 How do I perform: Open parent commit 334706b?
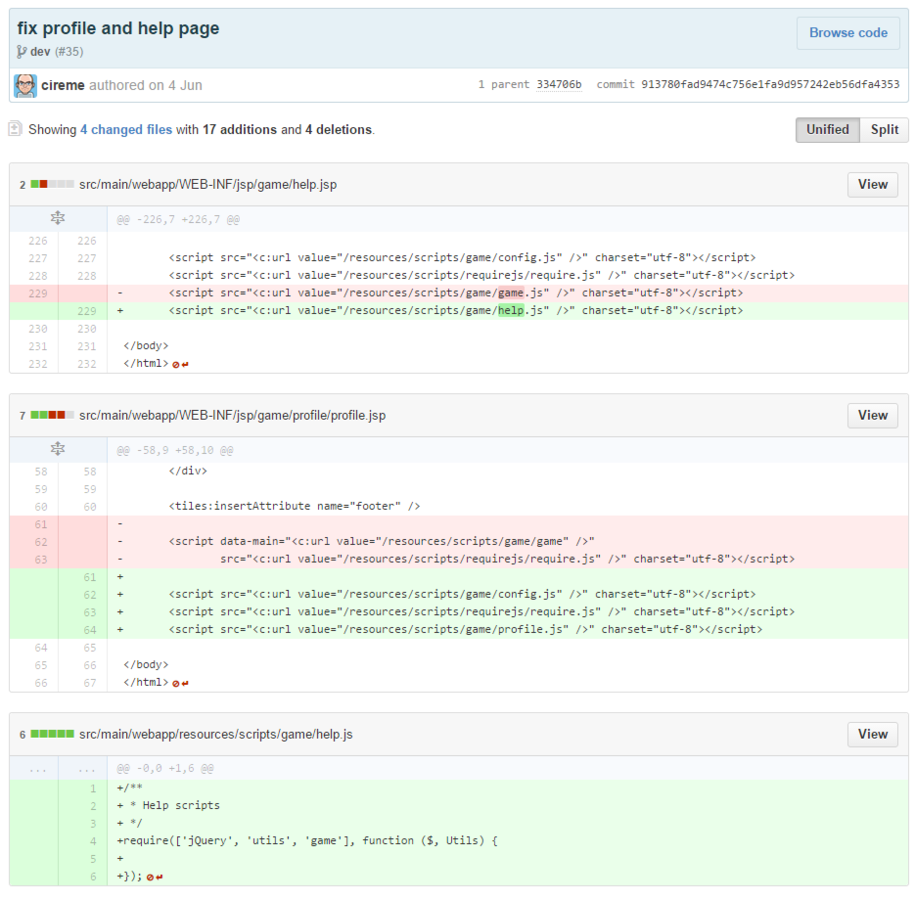559,85
